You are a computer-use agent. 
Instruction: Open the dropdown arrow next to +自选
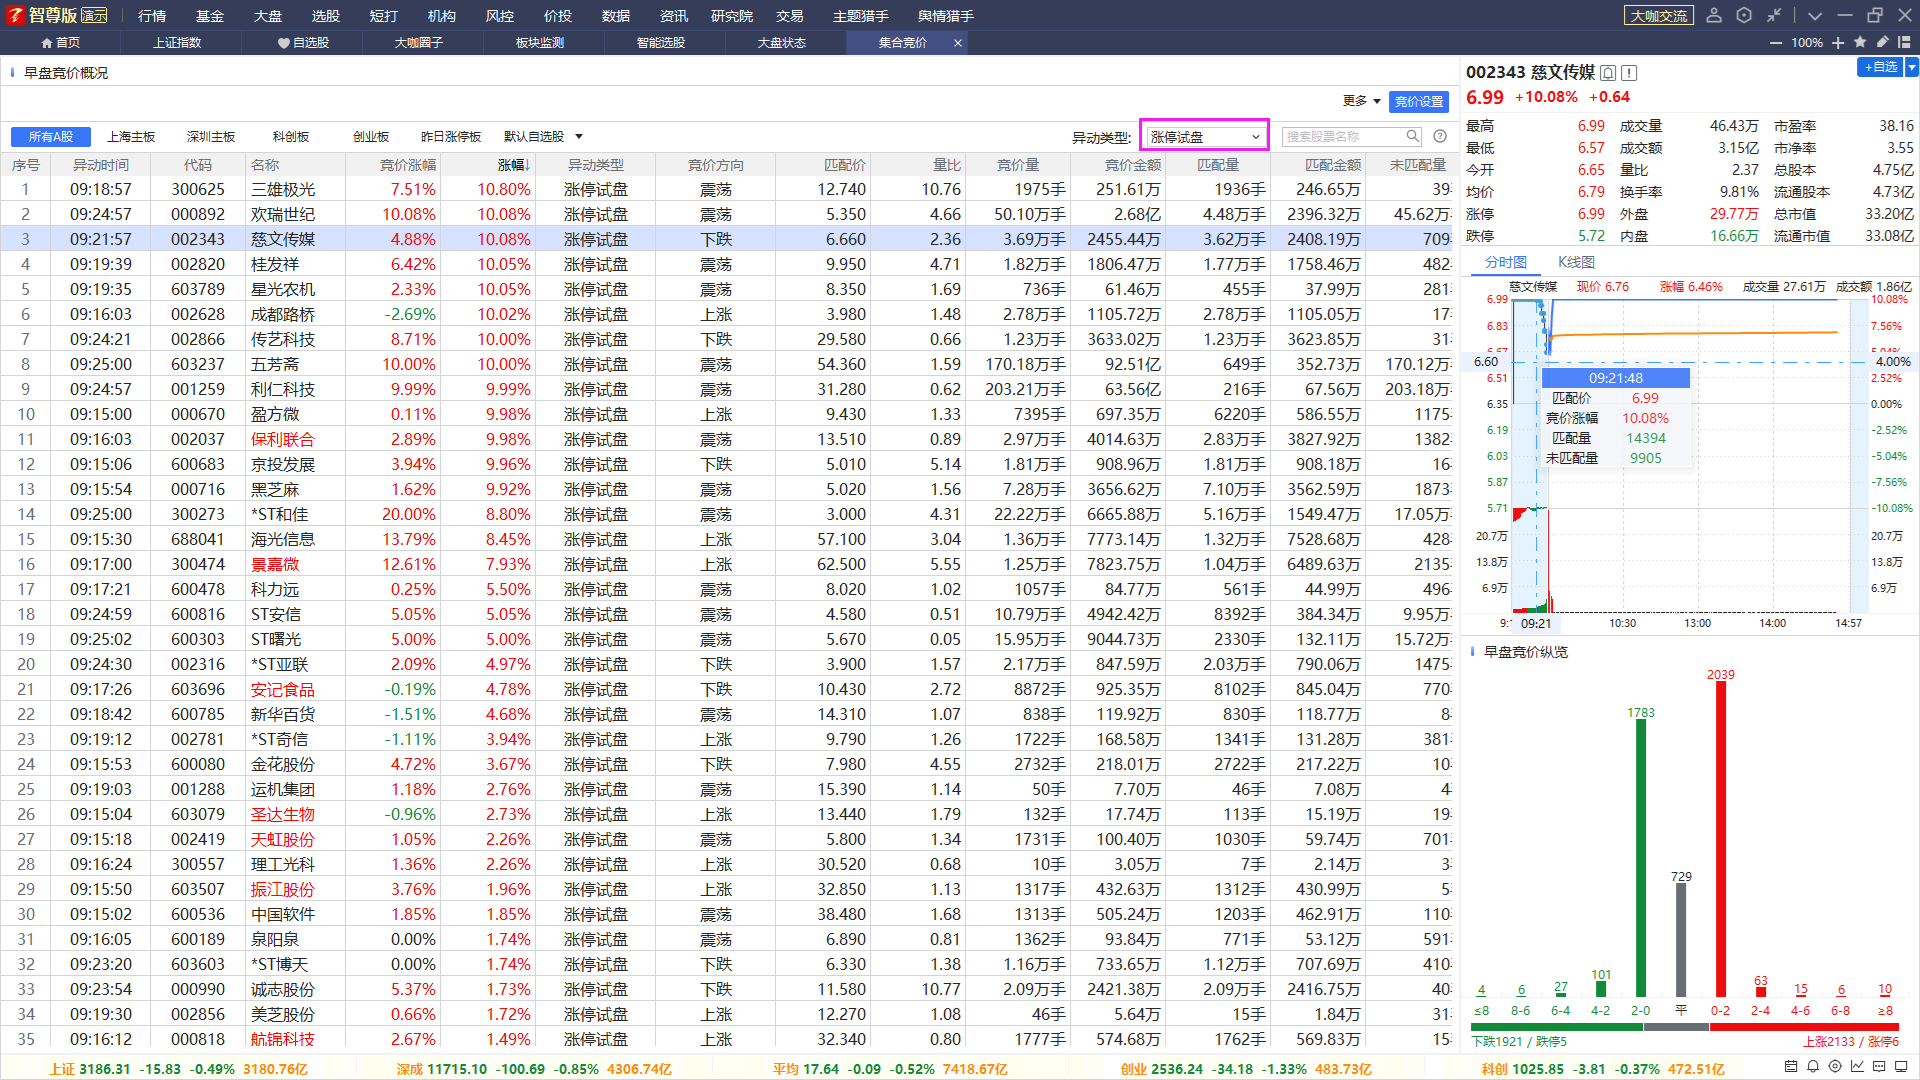pos(1911,67)
